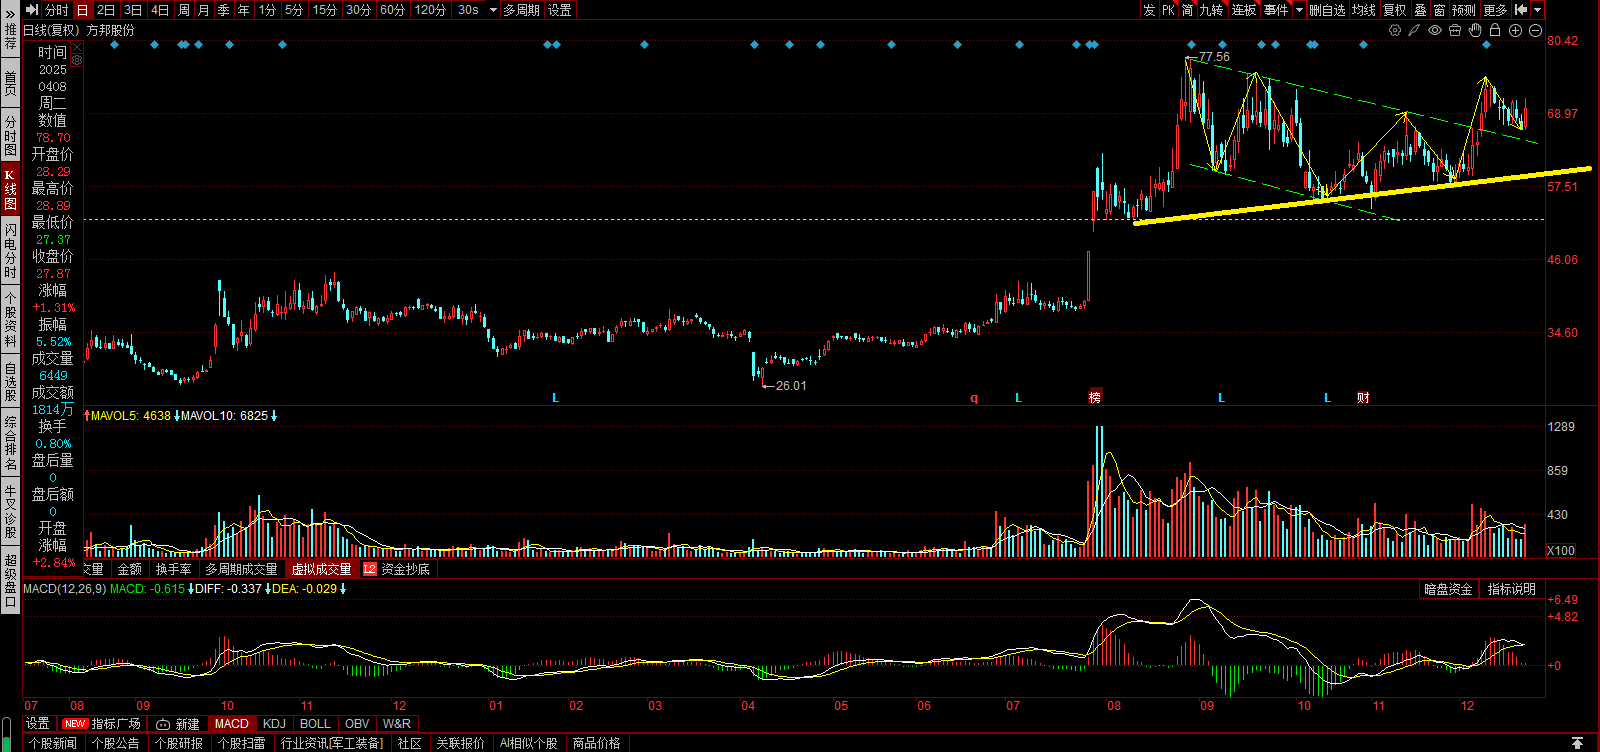Image resolution: width=1600 pixels, height=752 pixels.
Task: Switch volume panel to 金额
Action: tap(130, 569)
